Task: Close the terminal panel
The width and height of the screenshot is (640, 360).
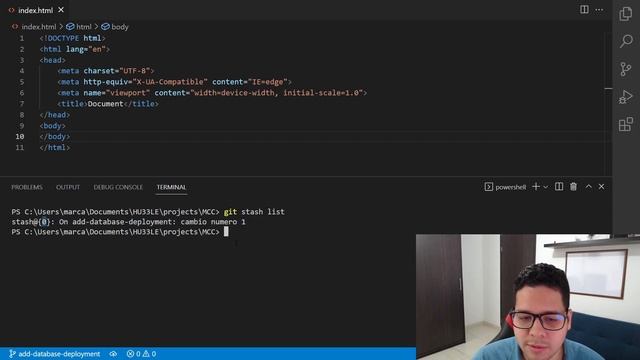Action: point(601,187)
